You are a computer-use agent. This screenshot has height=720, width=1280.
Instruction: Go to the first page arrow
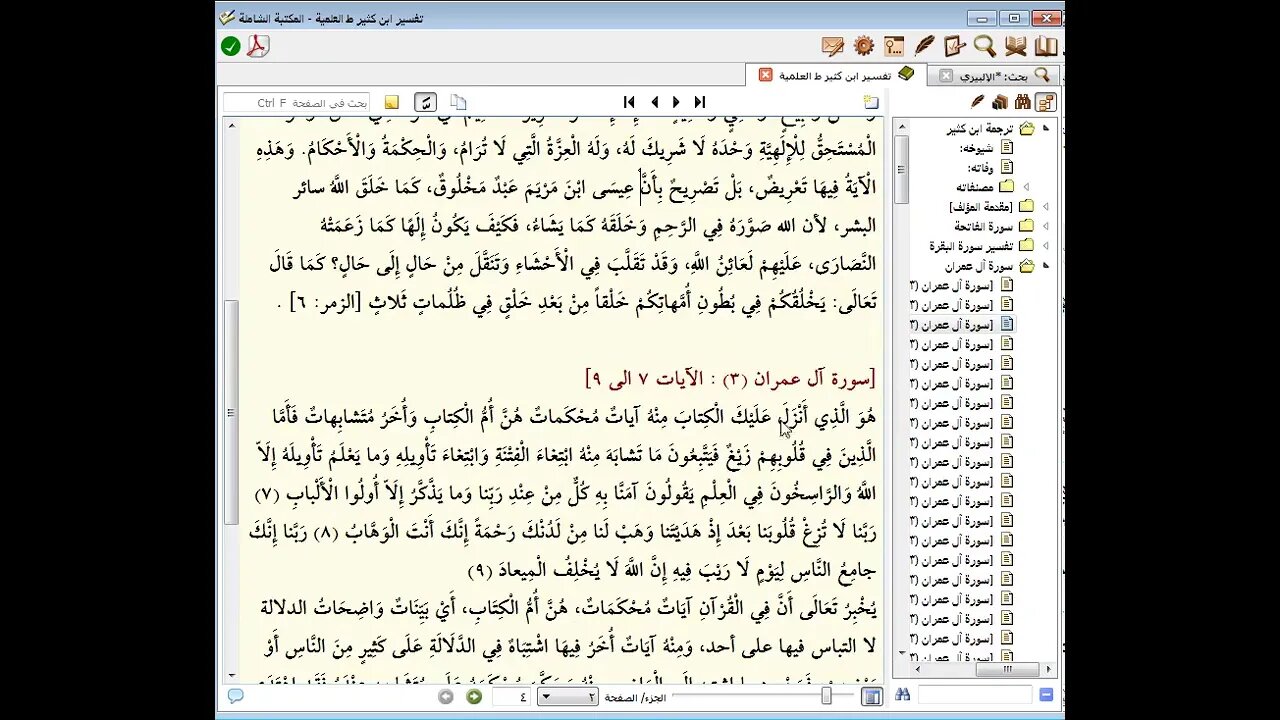629,102
